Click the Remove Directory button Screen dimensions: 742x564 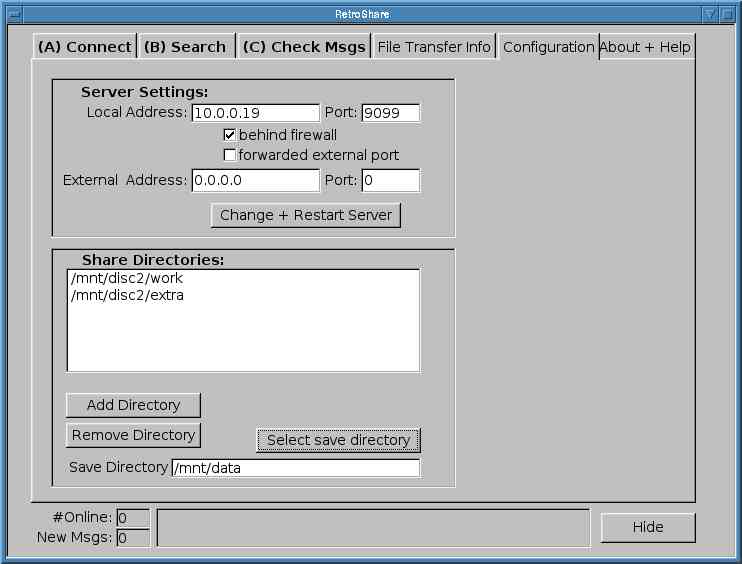(x=133, y=435)
